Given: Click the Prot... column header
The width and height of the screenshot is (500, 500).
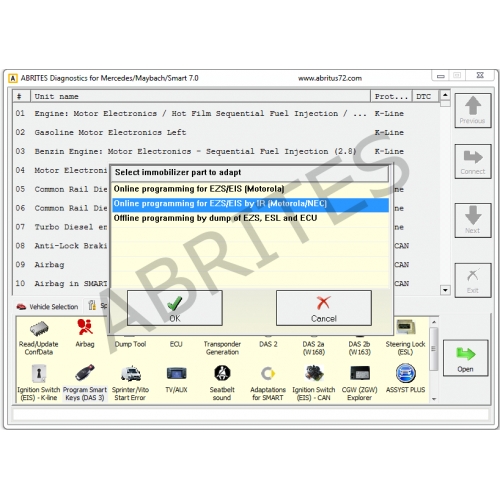Looking at the screenshot, I should 391,96.
